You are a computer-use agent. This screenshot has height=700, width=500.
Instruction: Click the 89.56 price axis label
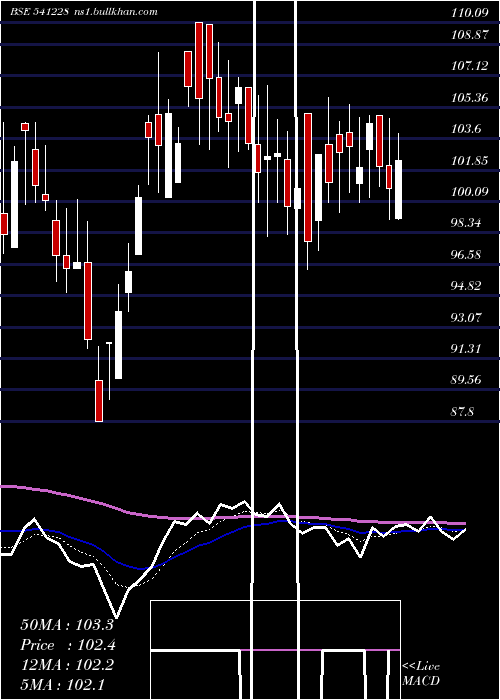(466, 380)
